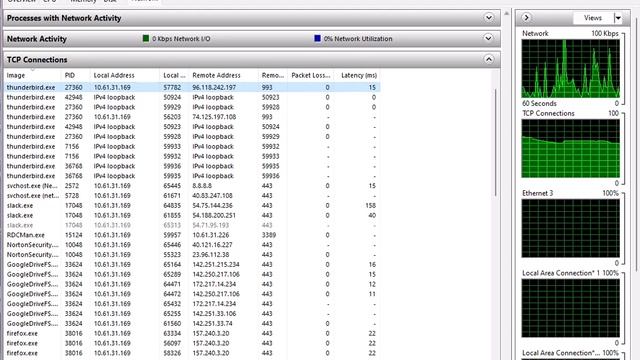Click the Network throughput graph

point(571,69)
